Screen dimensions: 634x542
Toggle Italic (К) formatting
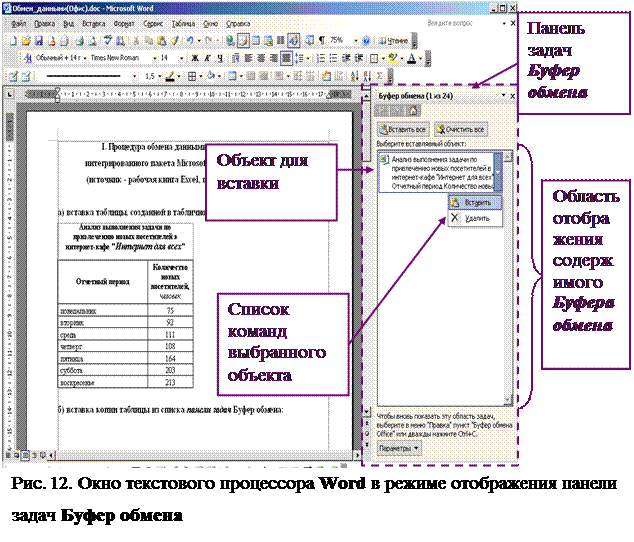(207, 58)
